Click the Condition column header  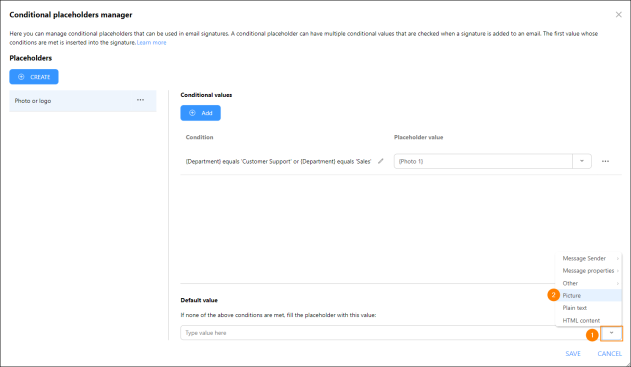199,137
